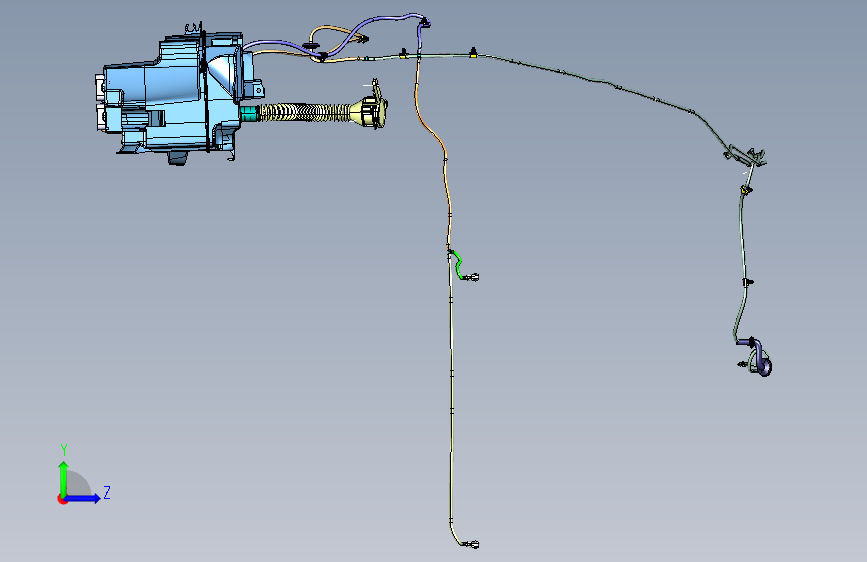Click the blue Z axis arrow of the triad
The width and height of the screenshot is (867, 562).
click(83, 498)
